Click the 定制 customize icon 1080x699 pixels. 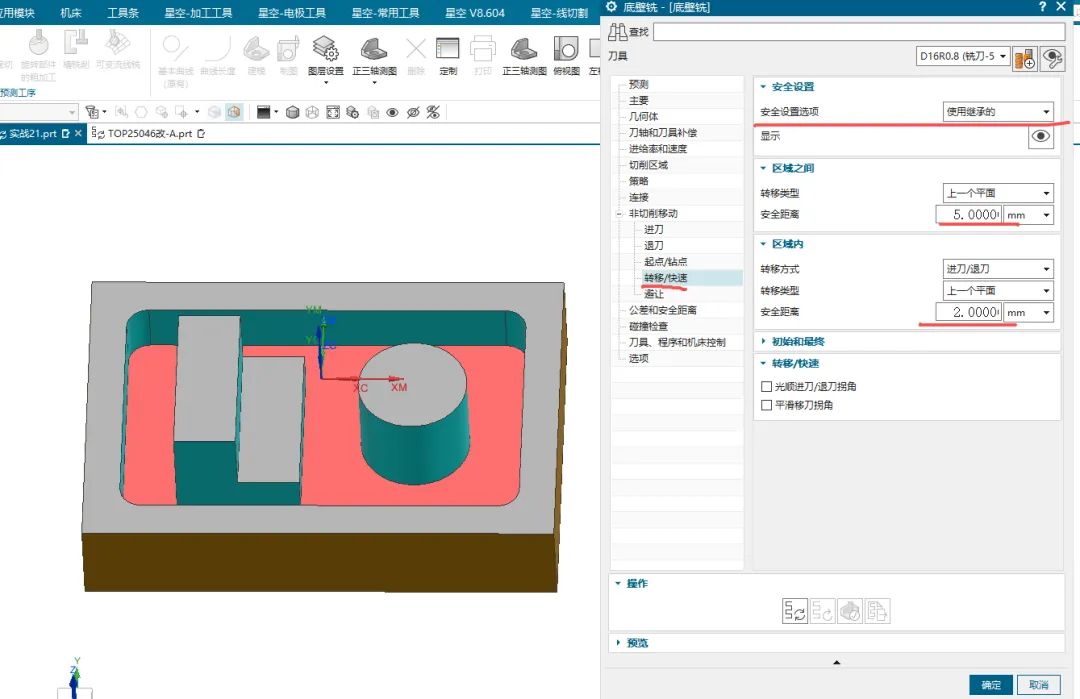click(x=448, y=50)
